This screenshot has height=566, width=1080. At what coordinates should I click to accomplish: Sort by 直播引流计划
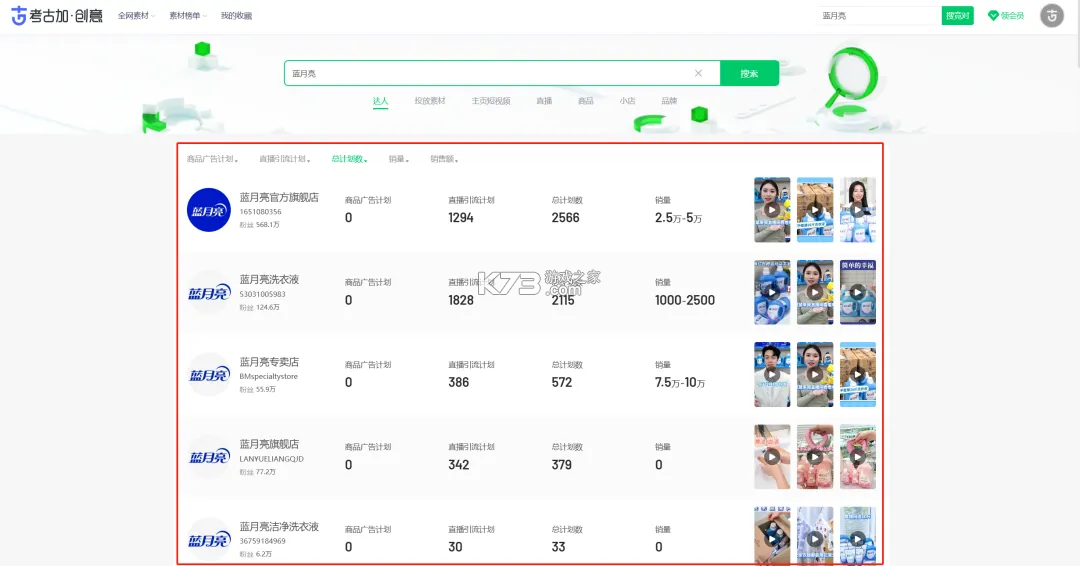tap(284, 159)
